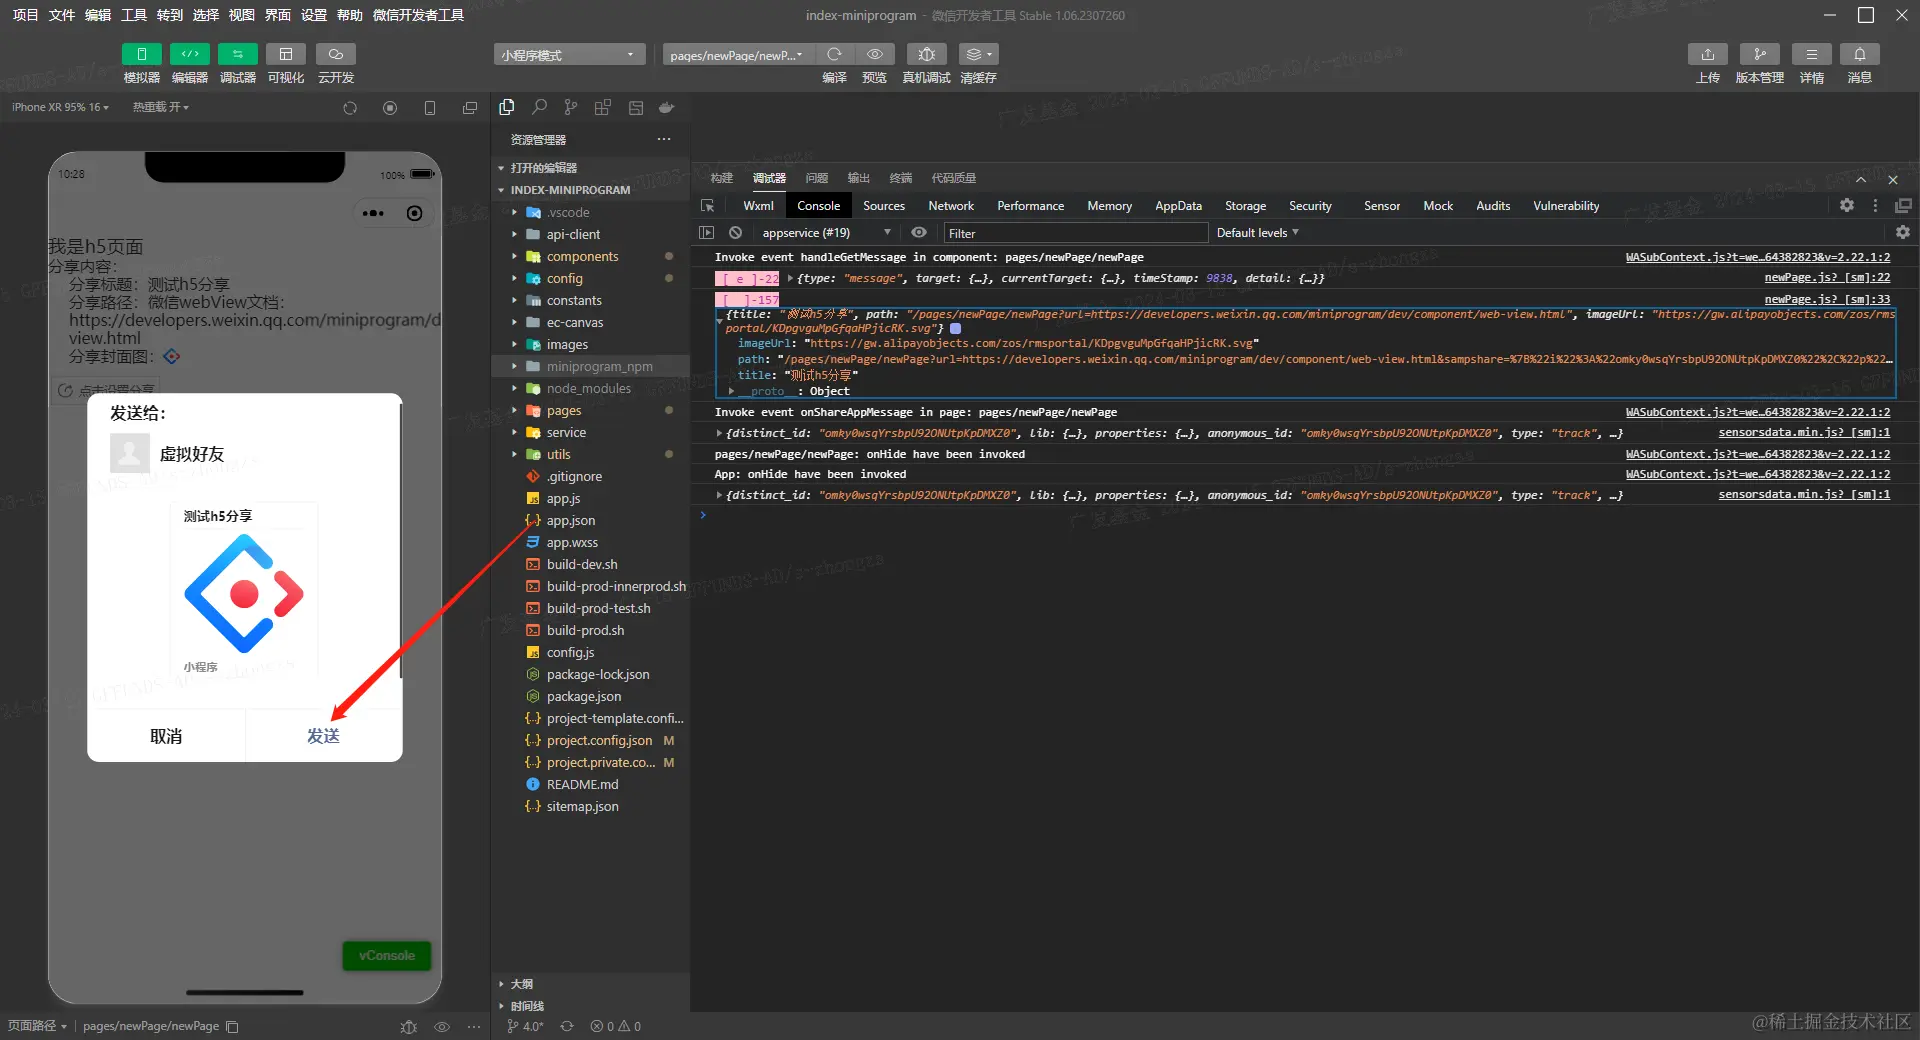Expand the pages folder in the tree

[x=564, y=411]
